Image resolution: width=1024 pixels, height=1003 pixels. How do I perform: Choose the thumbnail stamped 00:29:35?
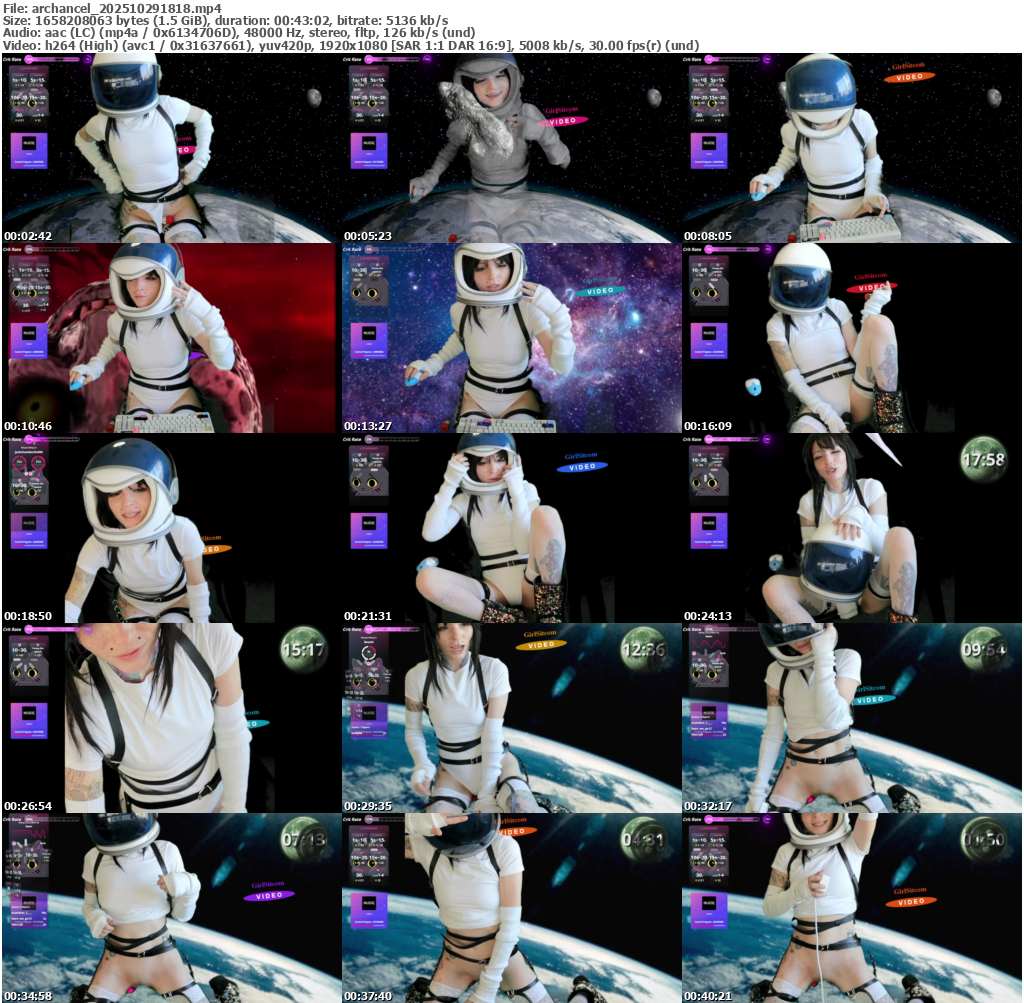click(511, 718)
